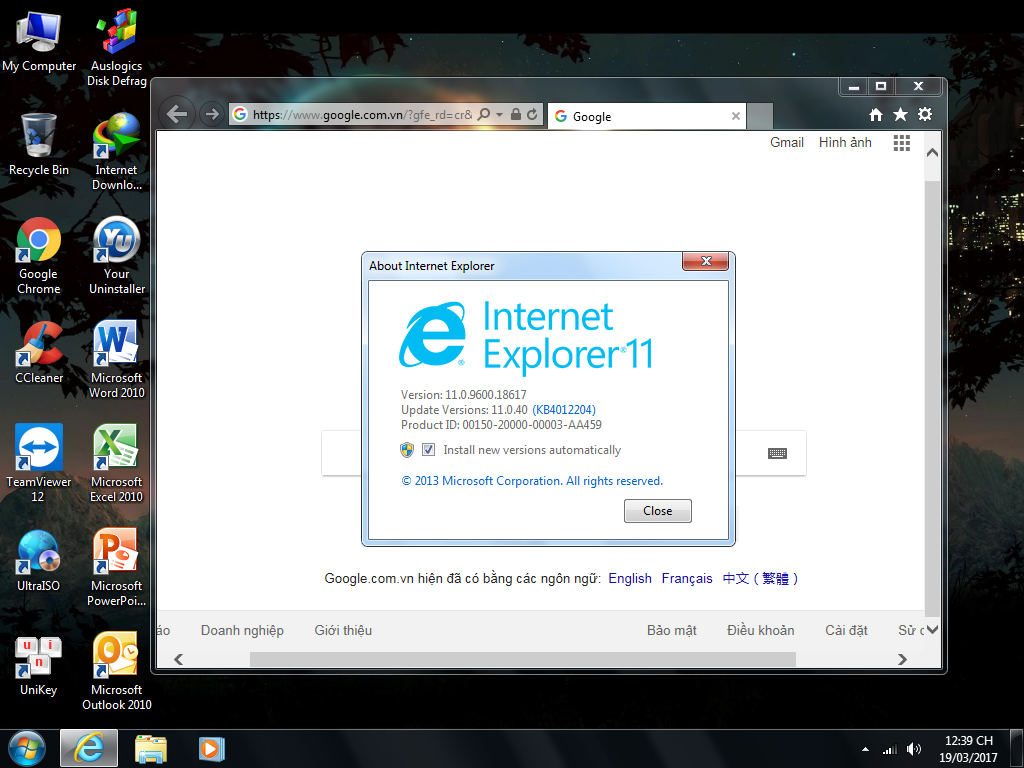
Task: Launch Internet Download Manager shortcut
Action: [116, 152]
